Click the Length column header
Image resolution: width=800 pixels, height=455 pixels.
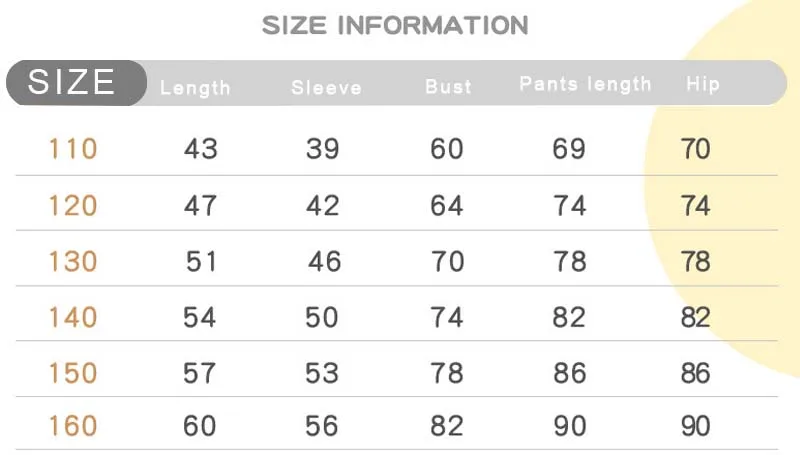(195, 87)
